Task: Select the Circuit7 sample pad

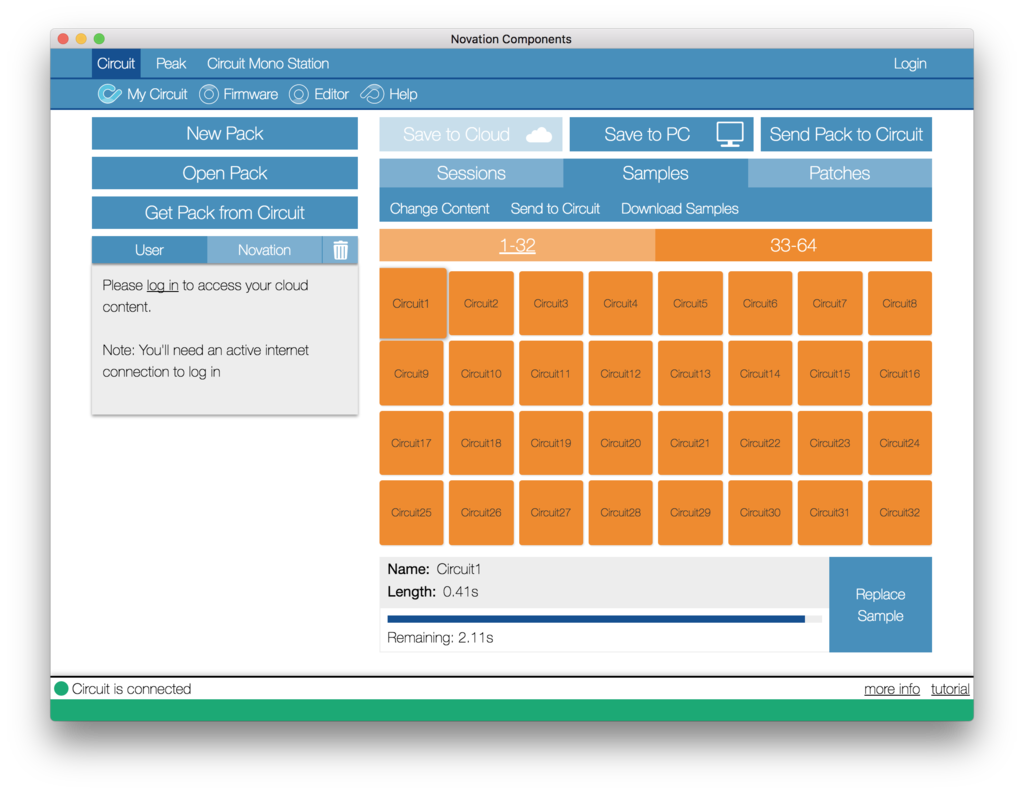Action: click(x=830, y=304)
